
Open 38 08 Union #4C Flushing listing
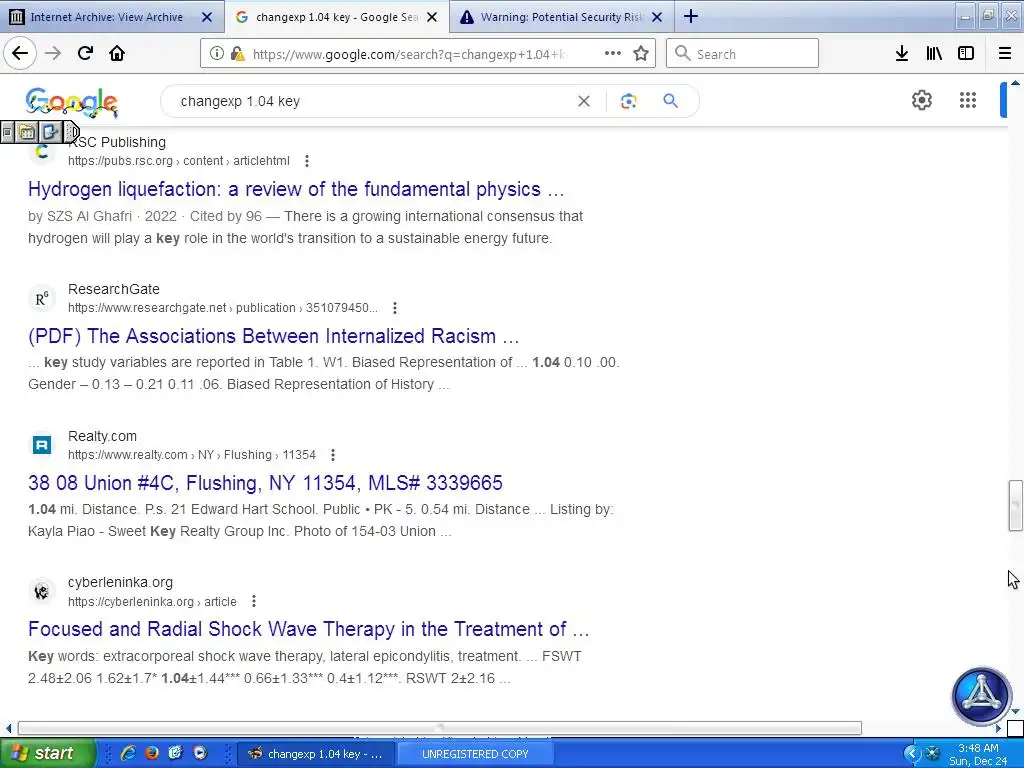click(x=265, y=483)
